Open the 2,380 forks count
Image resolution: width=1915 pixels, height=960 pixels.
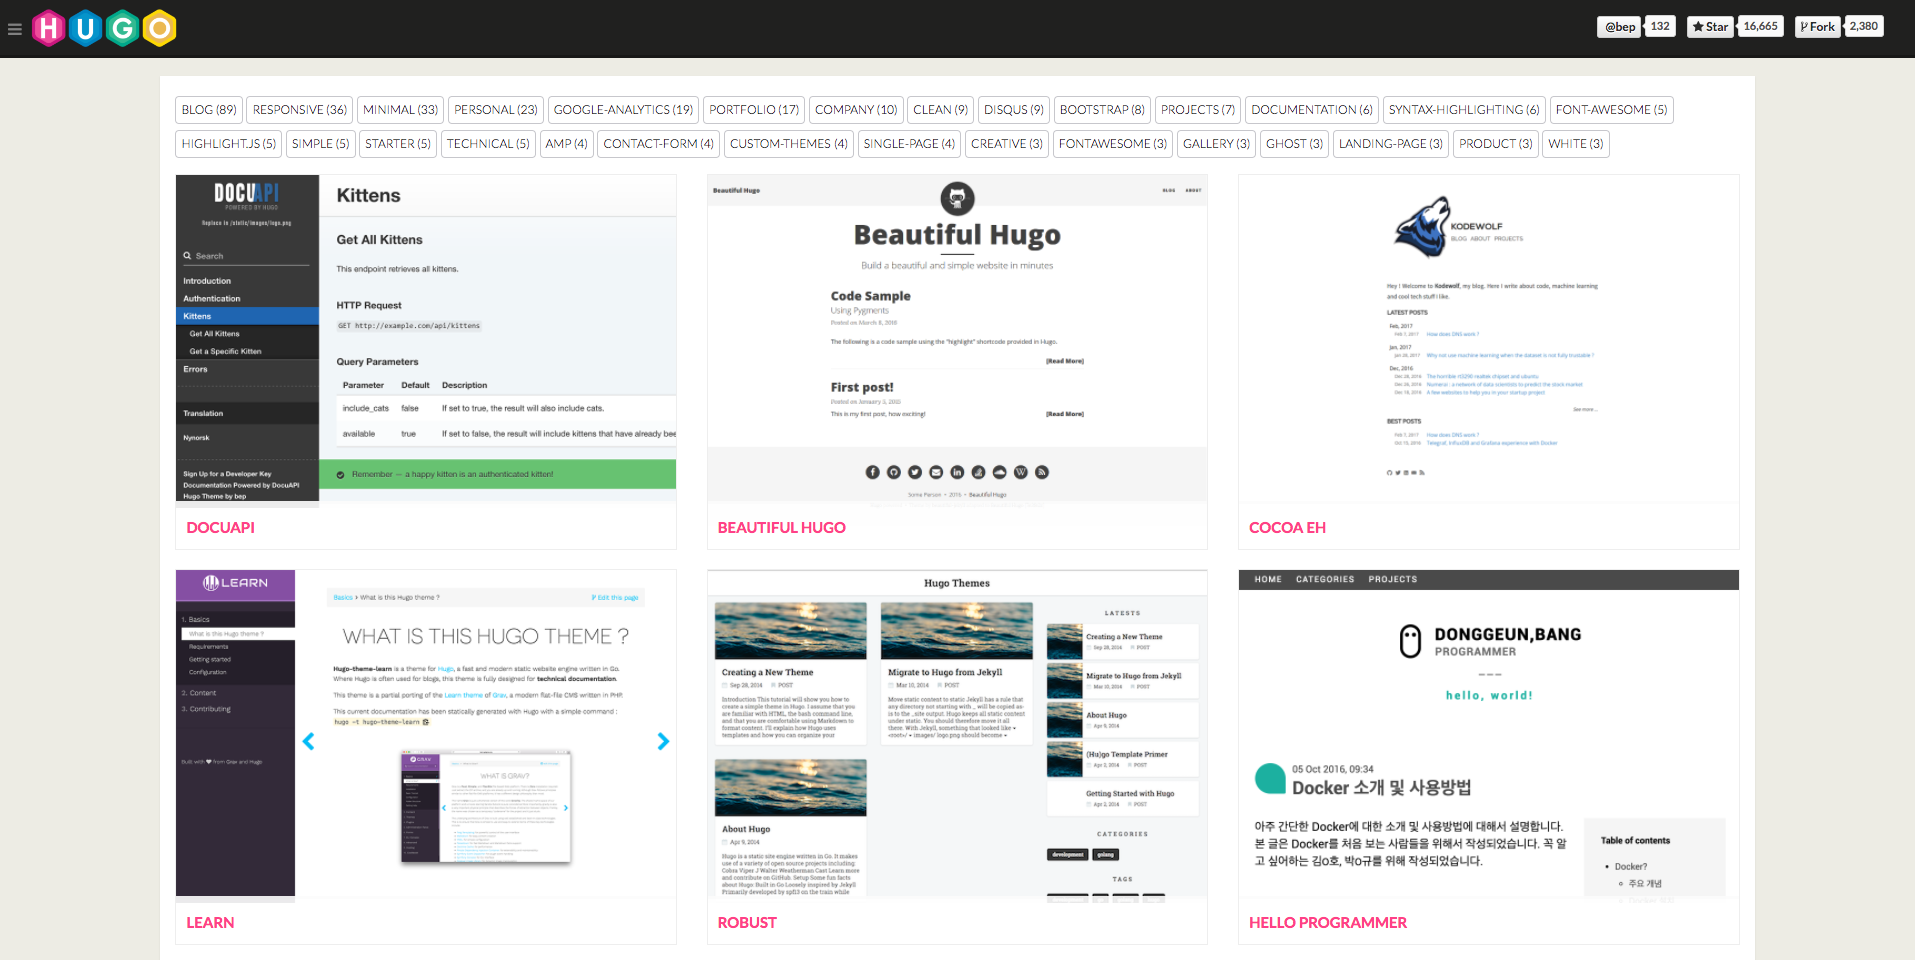[x=1864, y=27]
